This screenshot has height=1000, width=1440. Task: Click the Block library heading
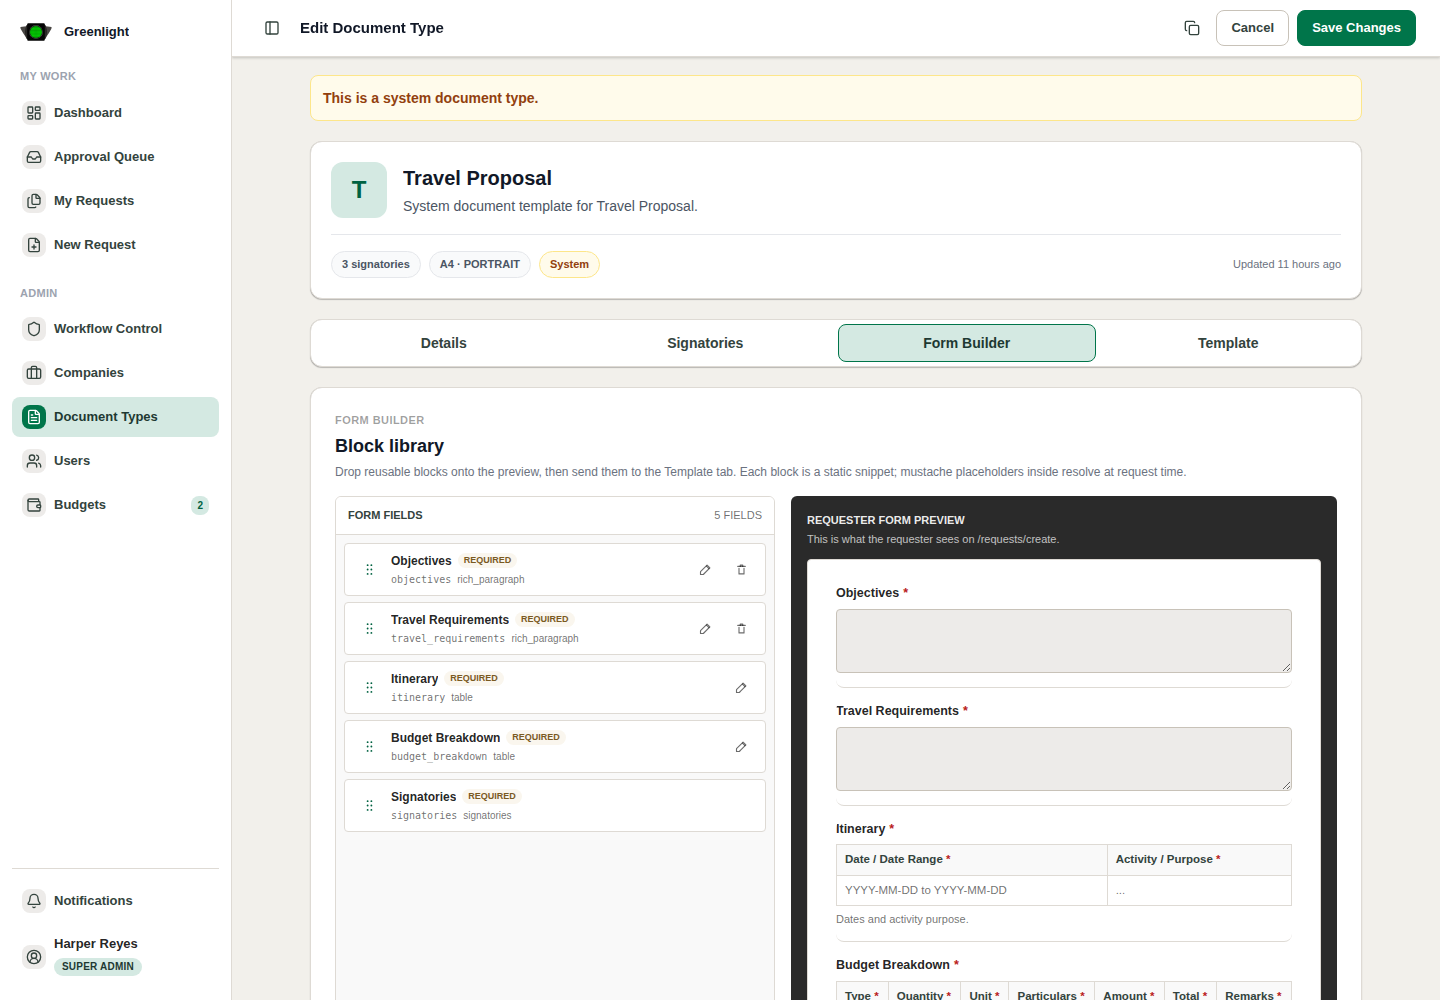click(x=389, y=446)
